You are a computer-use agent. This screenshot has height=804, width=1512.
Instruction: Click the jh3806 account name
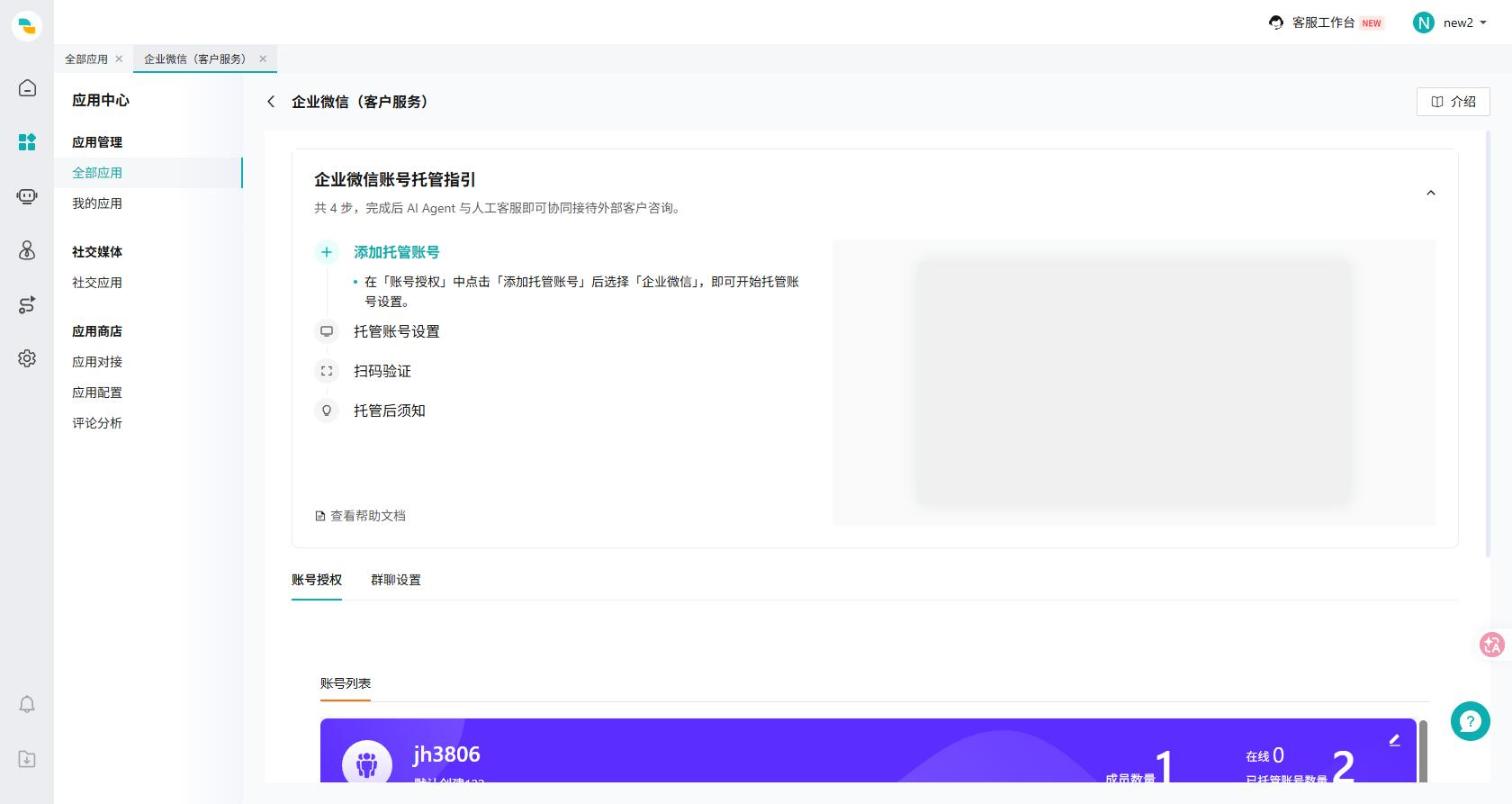pos(446,754)
